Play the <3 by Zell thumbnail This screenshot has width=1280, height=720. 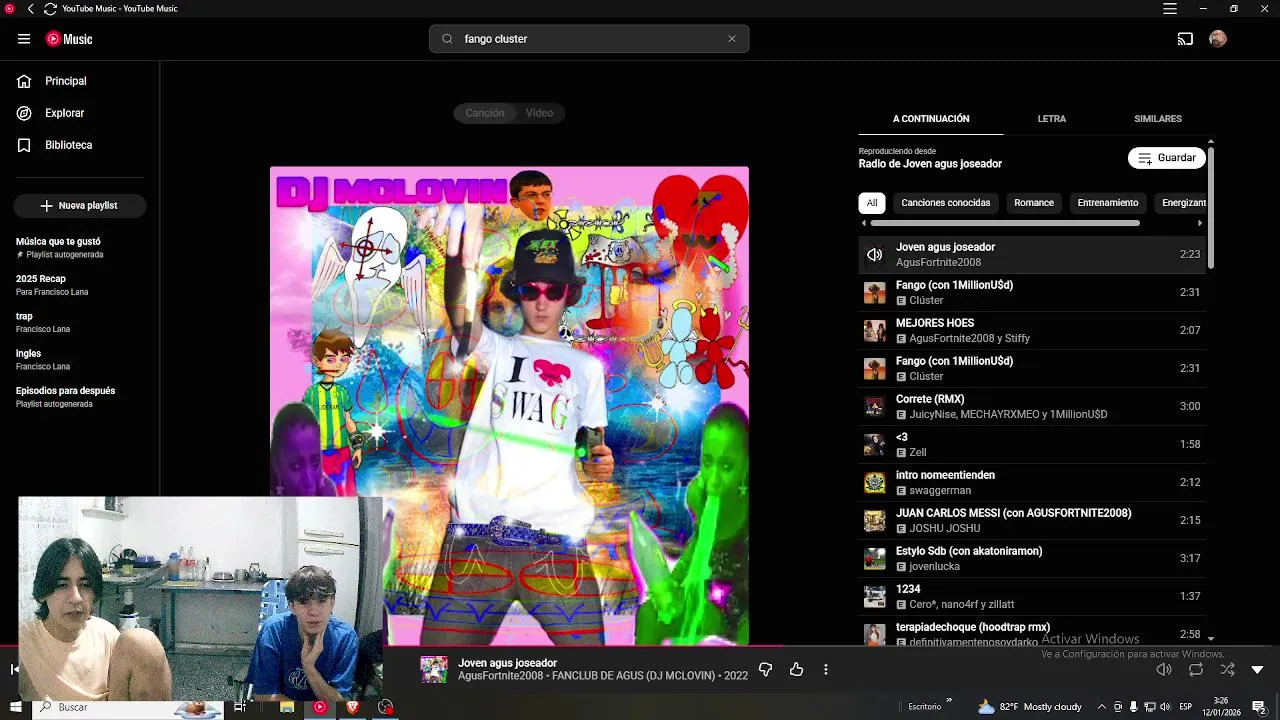(x=875, y=445)
